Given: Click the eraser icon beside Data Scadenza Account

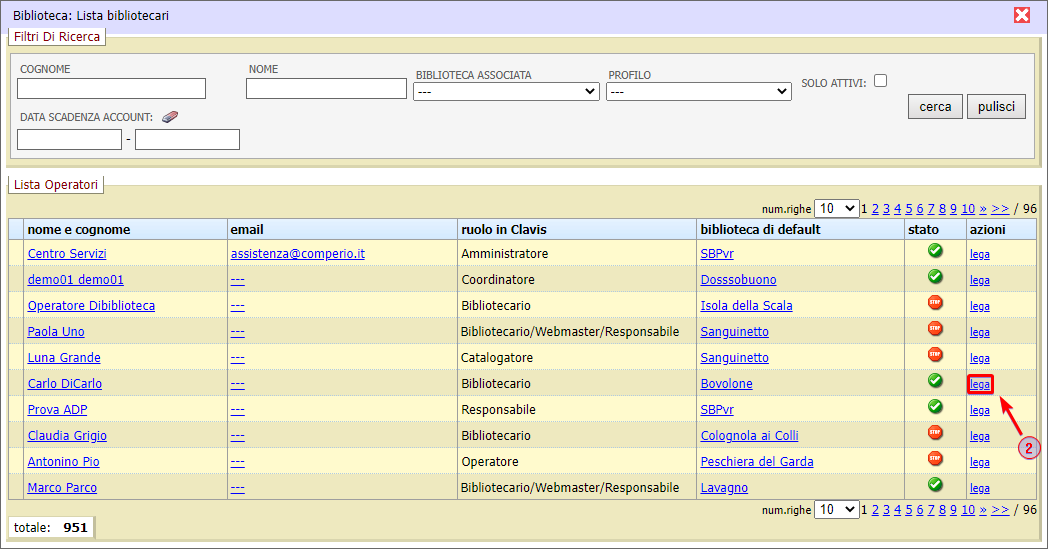Looking at the screenshot, I should 169,117.
